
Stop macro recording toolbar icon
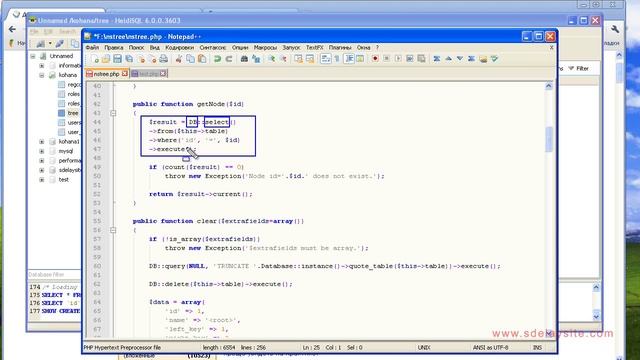(387, 59)
